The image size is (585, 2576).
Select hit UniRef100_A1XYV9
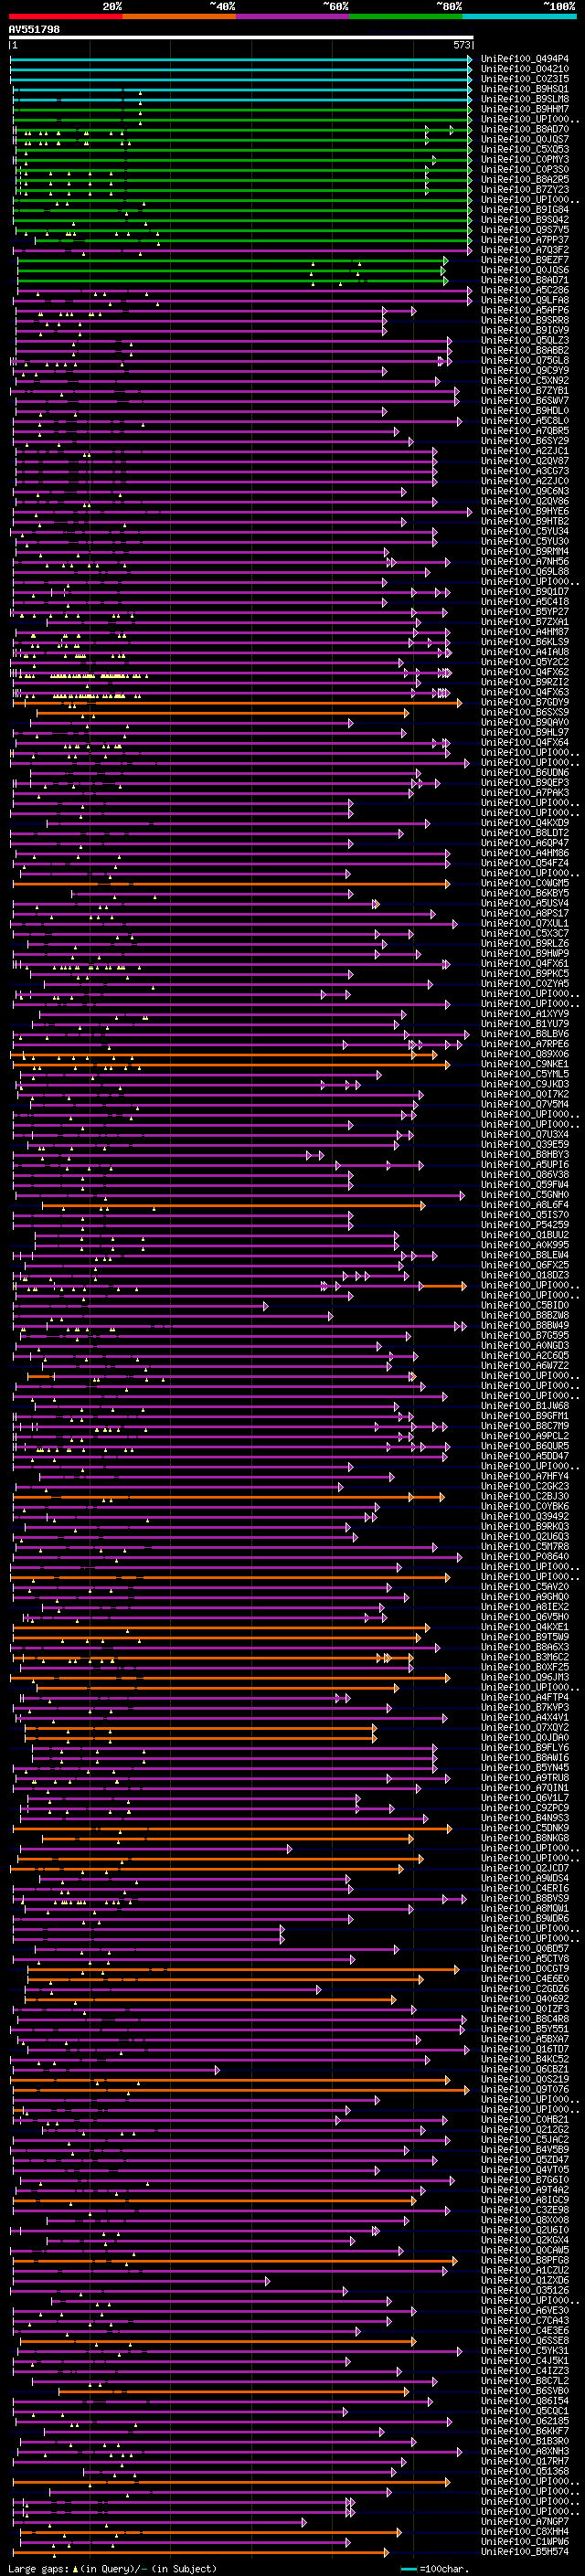tap(525, 1014)
